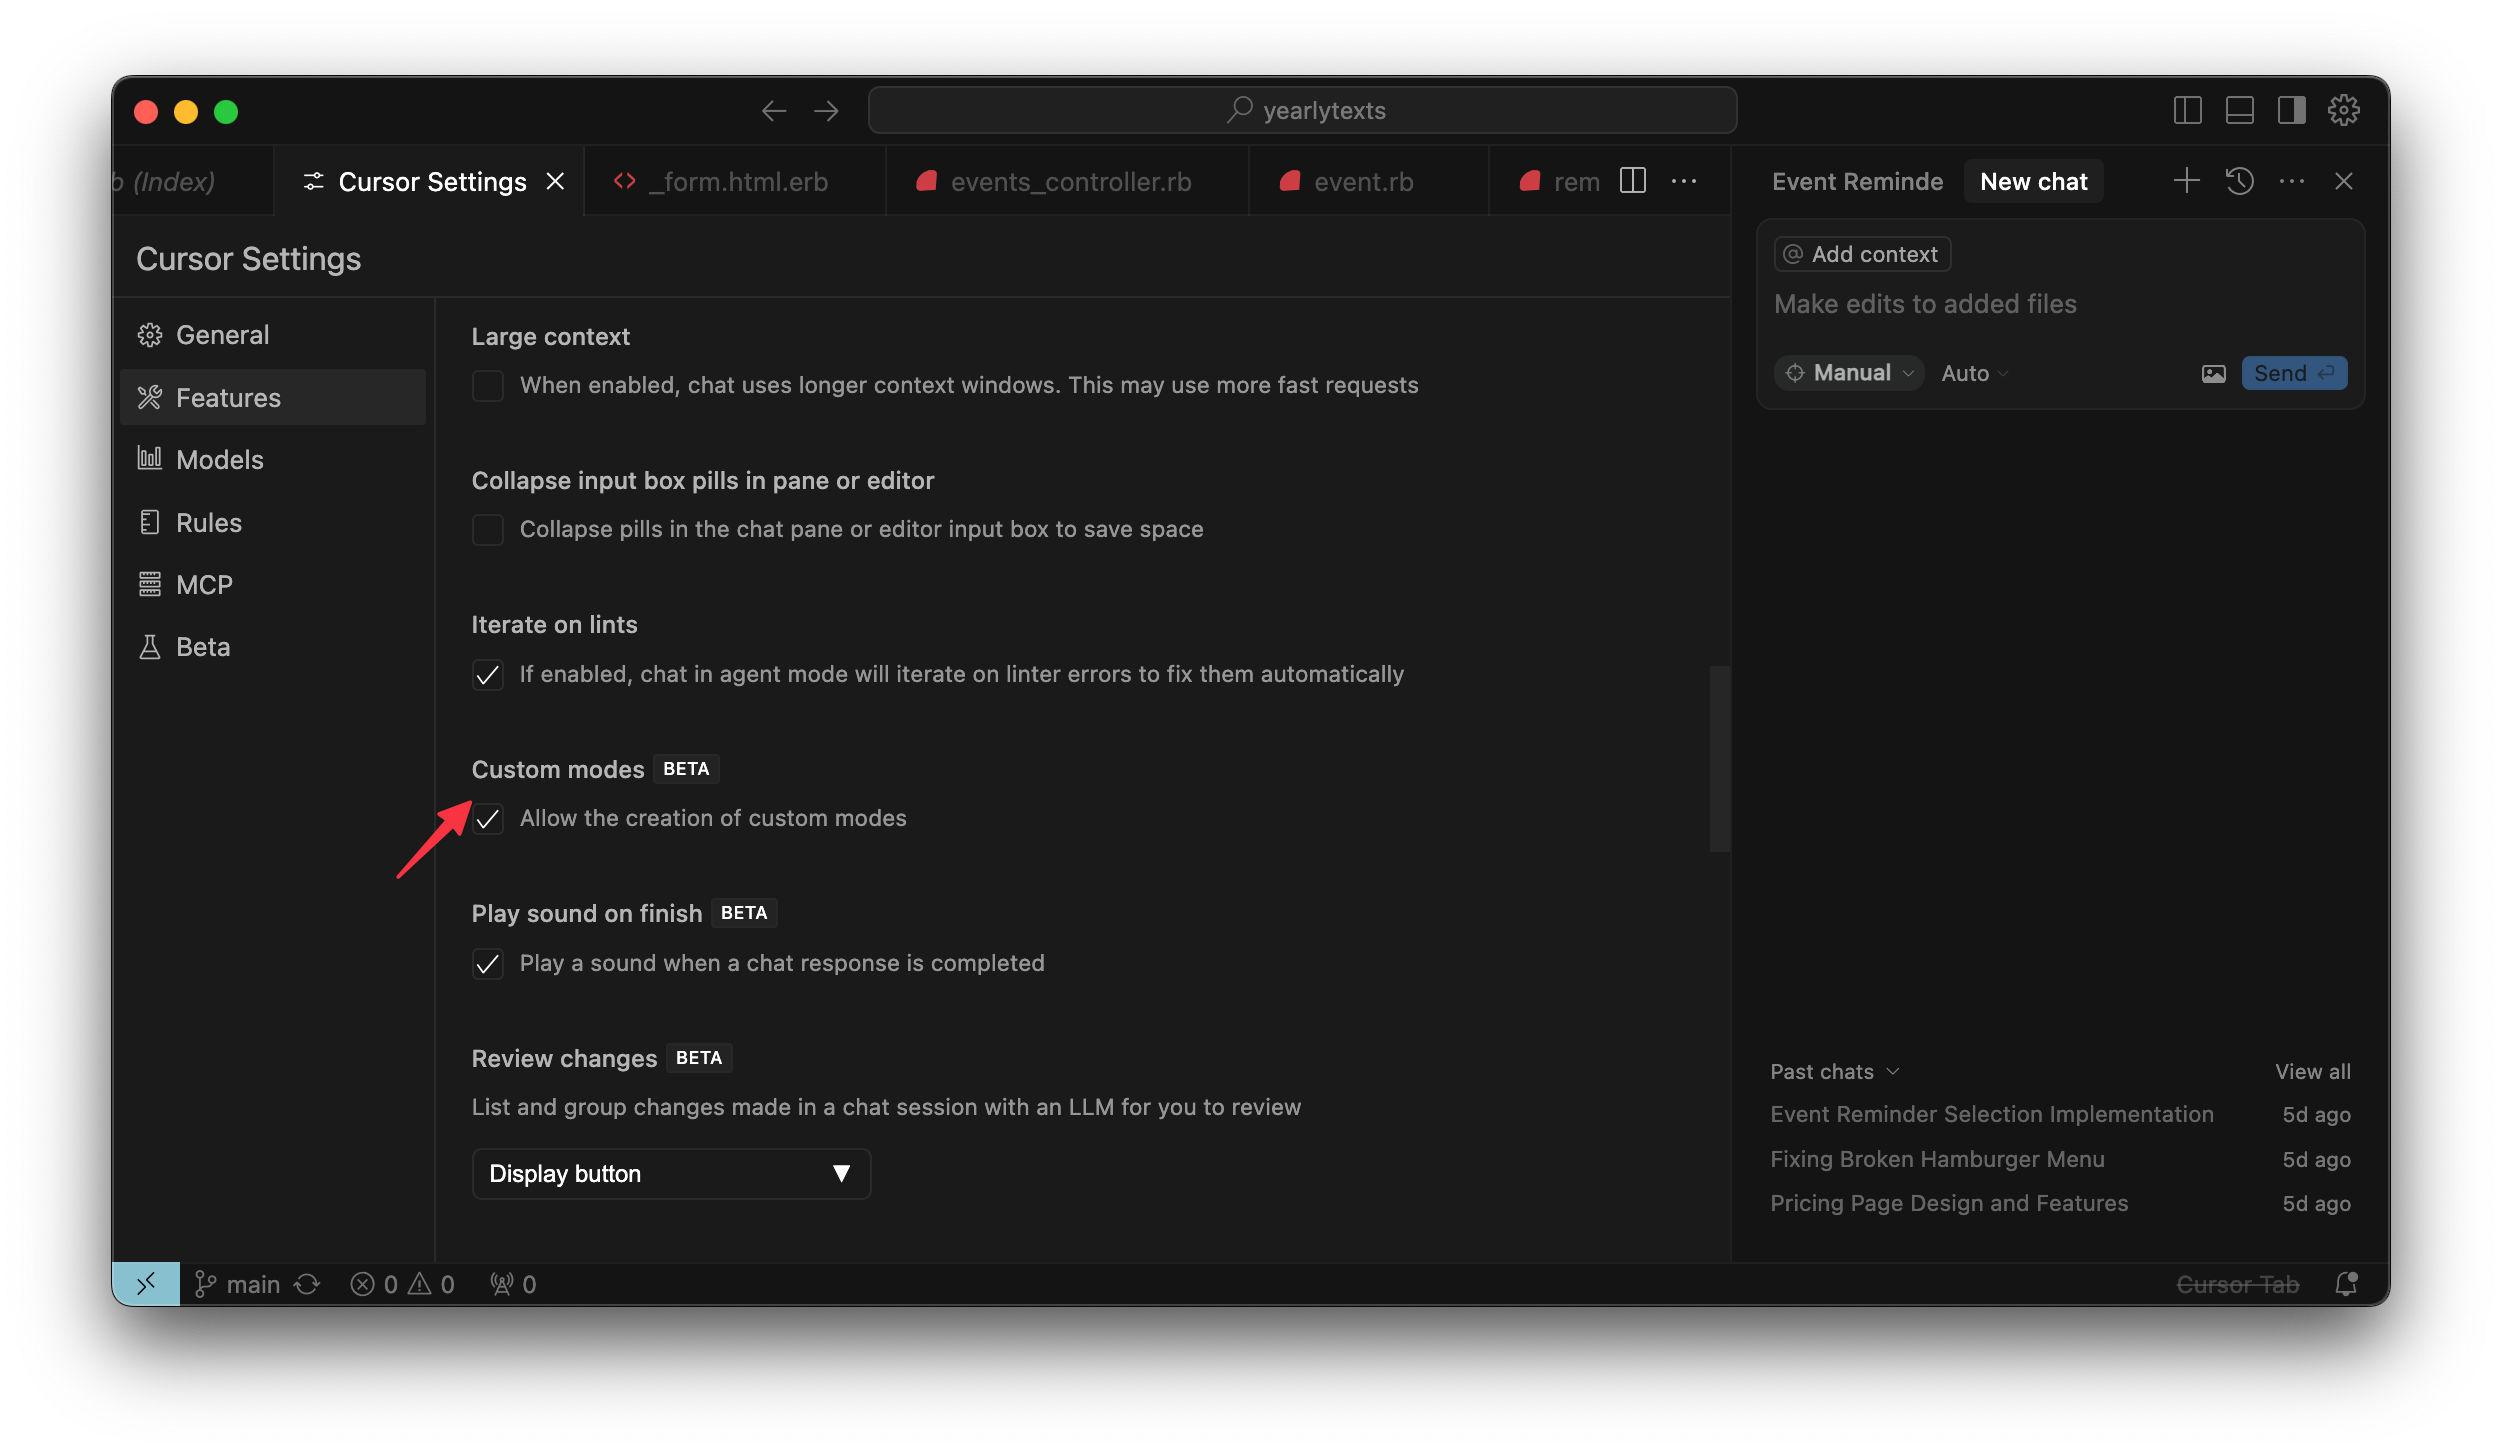Start a new chat with plus icon
This screenshot has width=2502, height=1454.
pyautogui.click(x=2186, y=181)
